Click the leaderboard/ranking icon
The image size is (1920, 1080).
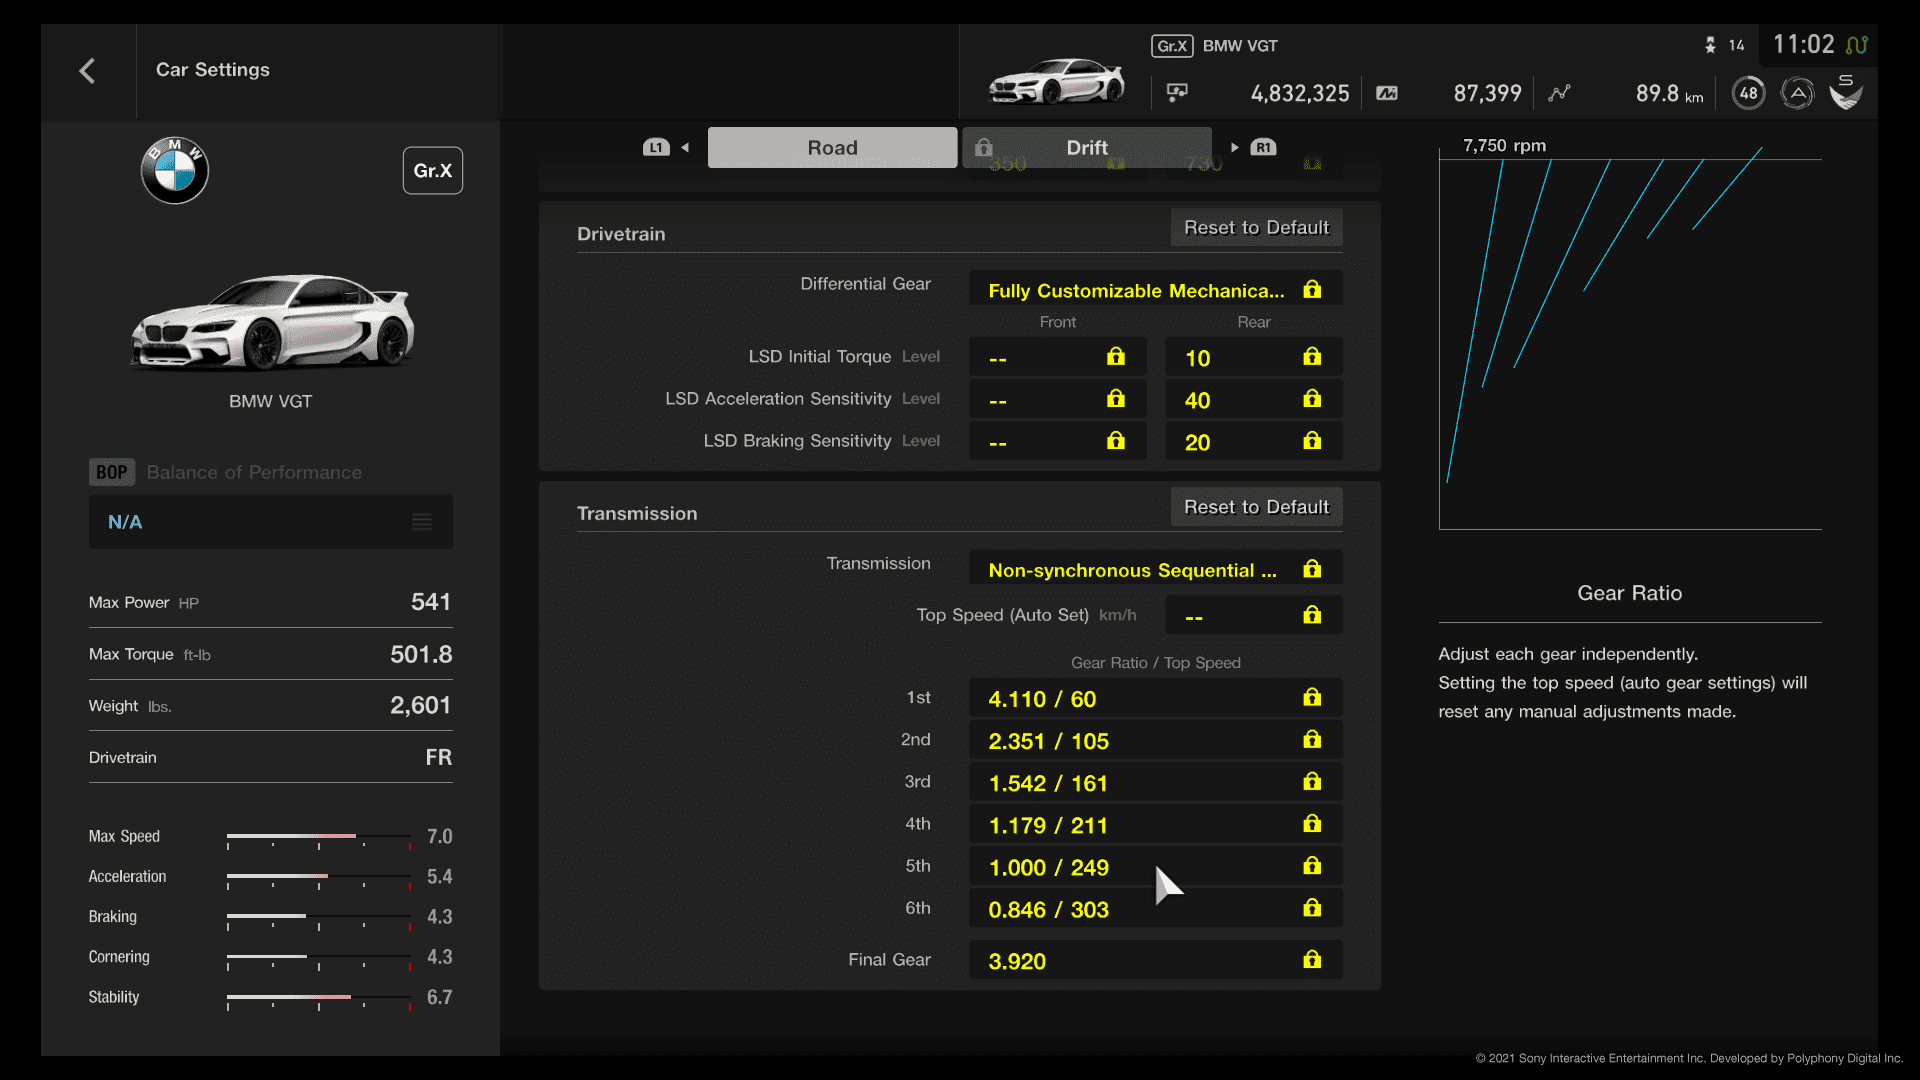(1559, 92)
